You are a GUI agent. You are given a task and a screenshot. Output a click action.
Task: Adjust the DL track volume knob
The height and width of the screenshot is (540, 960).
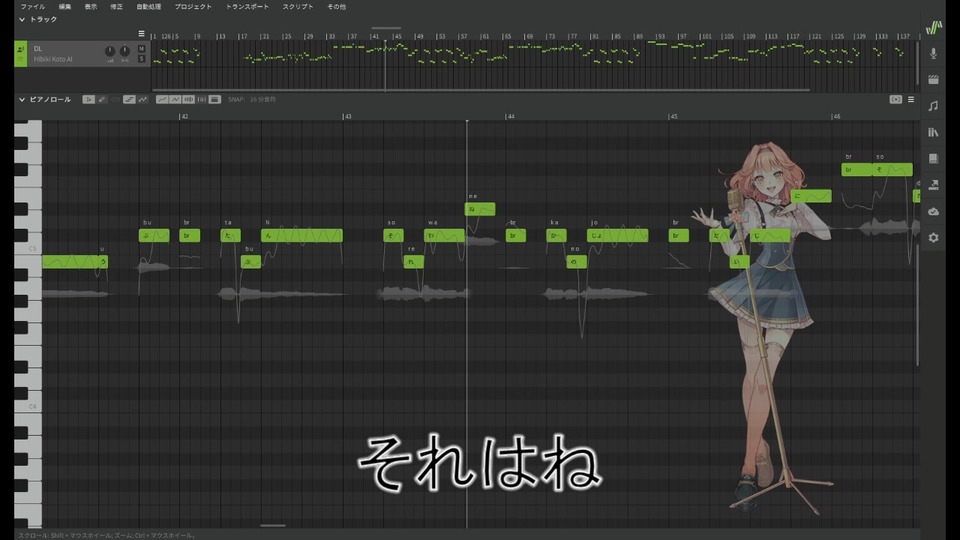110,51
